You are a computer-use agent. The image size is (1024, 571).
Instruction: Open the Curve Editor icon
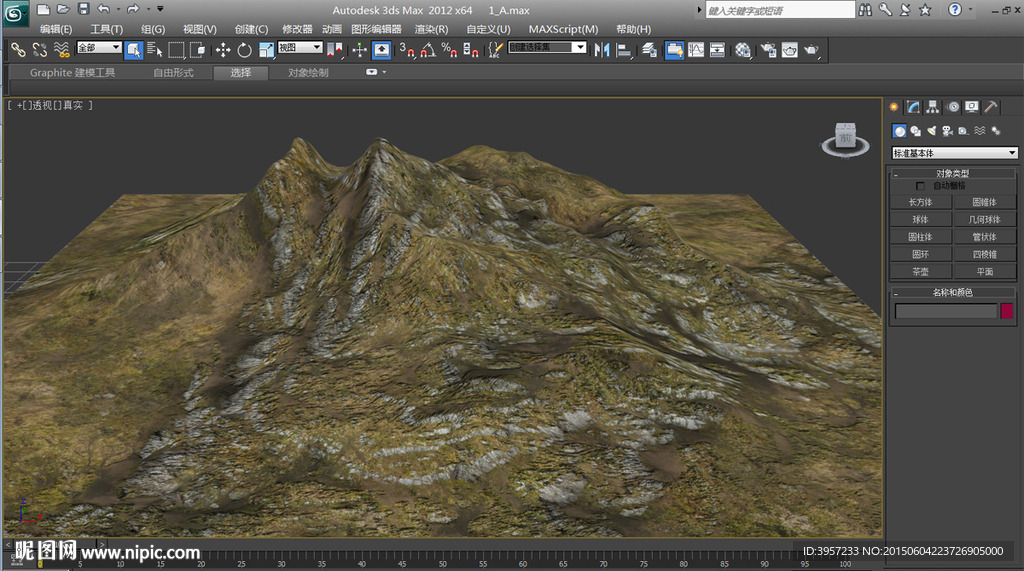click(696, 50)
